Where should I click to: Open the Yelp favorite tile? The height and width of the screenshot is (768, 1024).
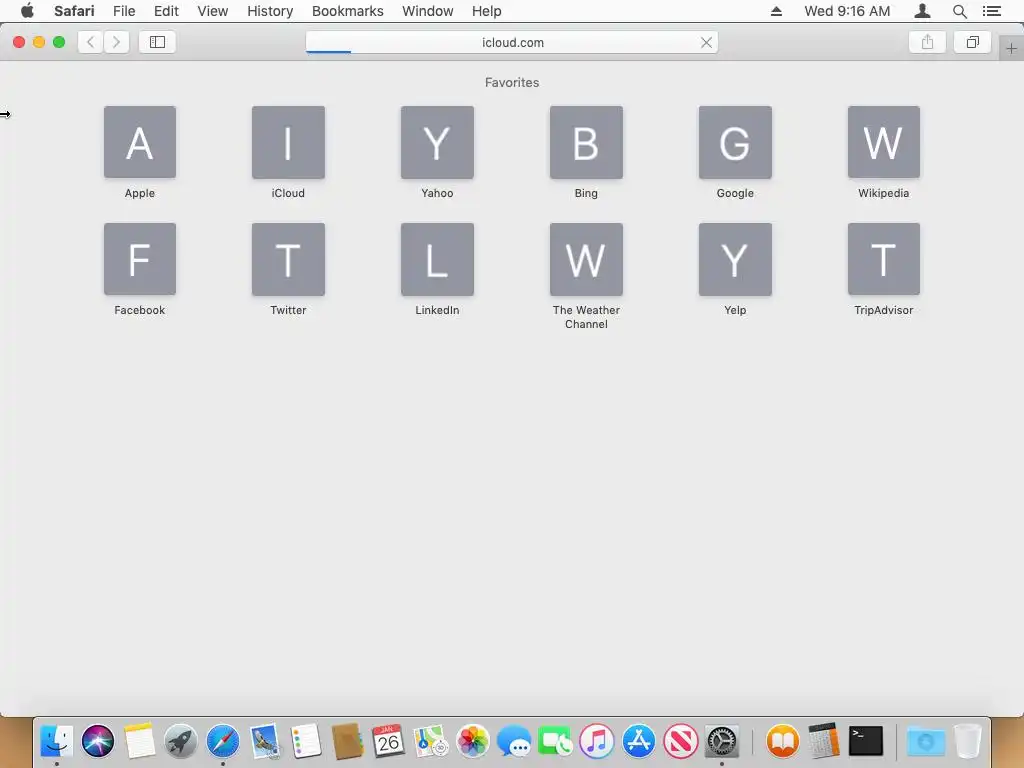coord(735,259)
